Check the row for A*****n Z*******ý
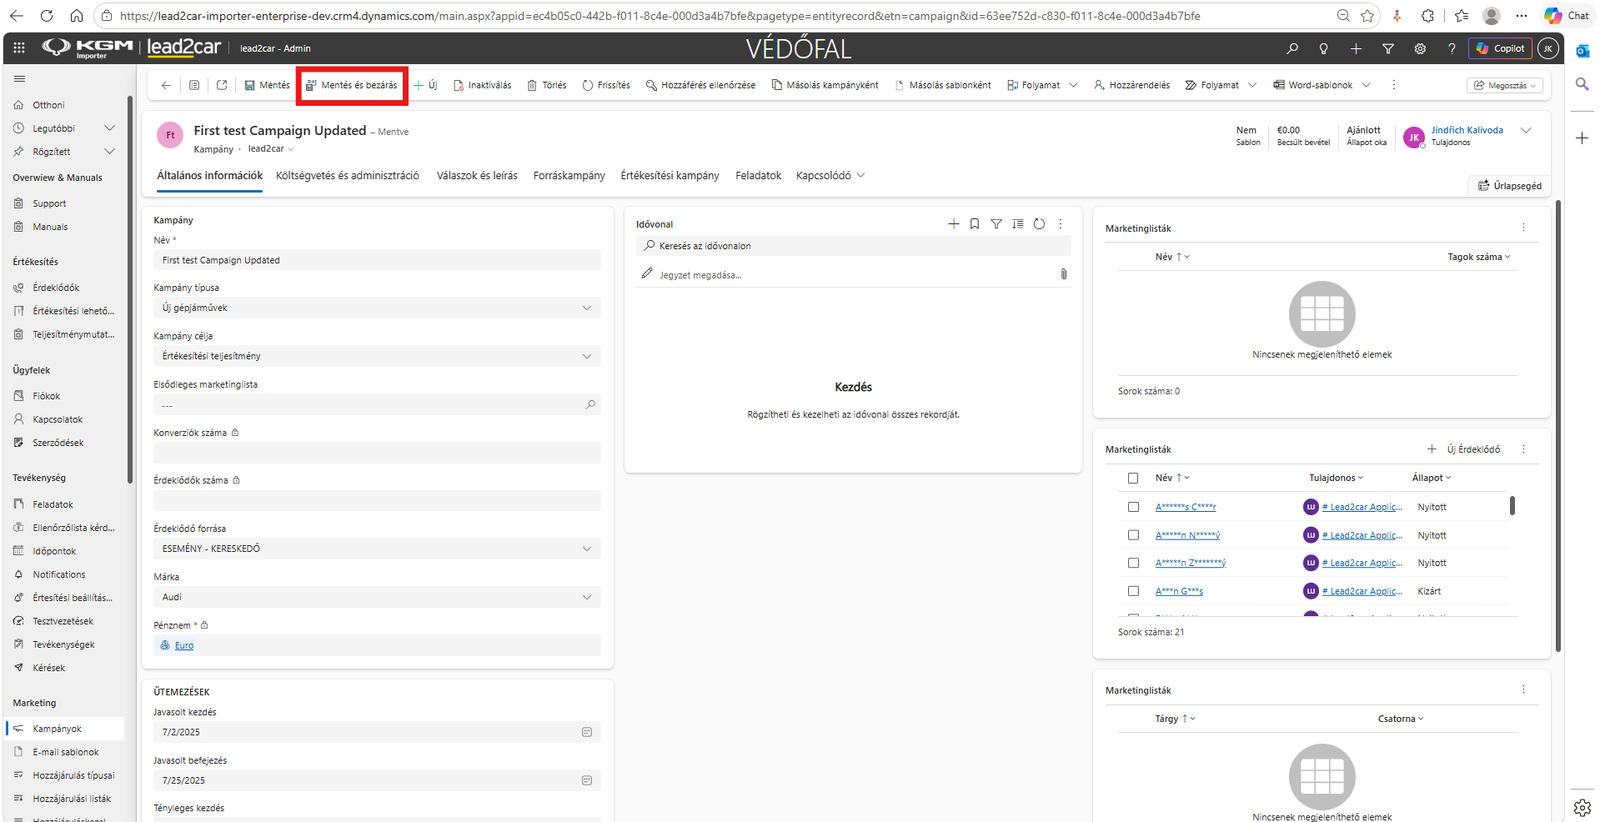 click(1133, 563)
